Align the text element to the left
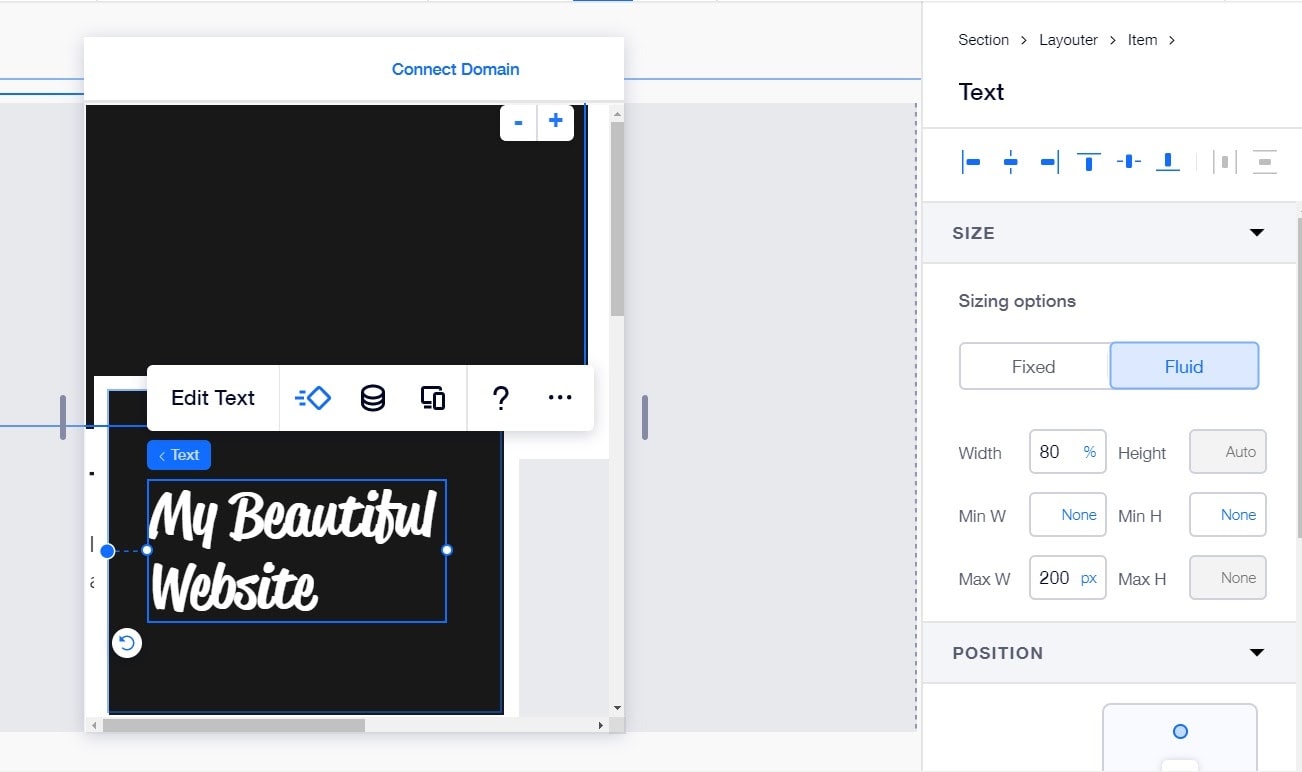Screen dimensions: 1302x772 tap(971, 161)
